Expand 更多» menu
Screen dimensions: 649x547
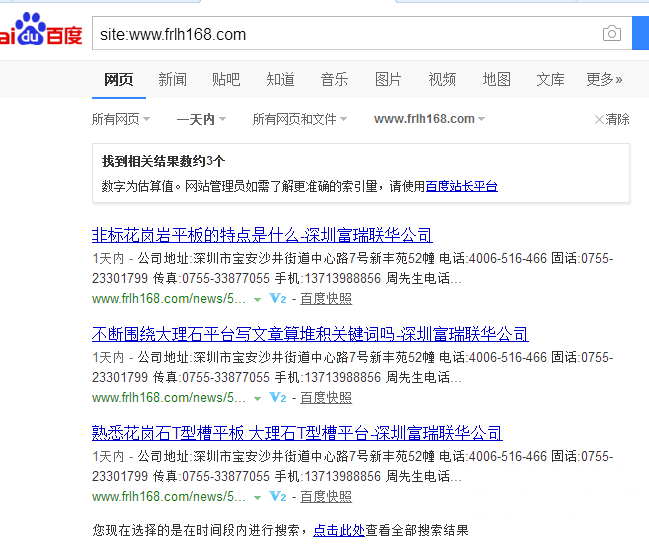click(x=604, y=79)
